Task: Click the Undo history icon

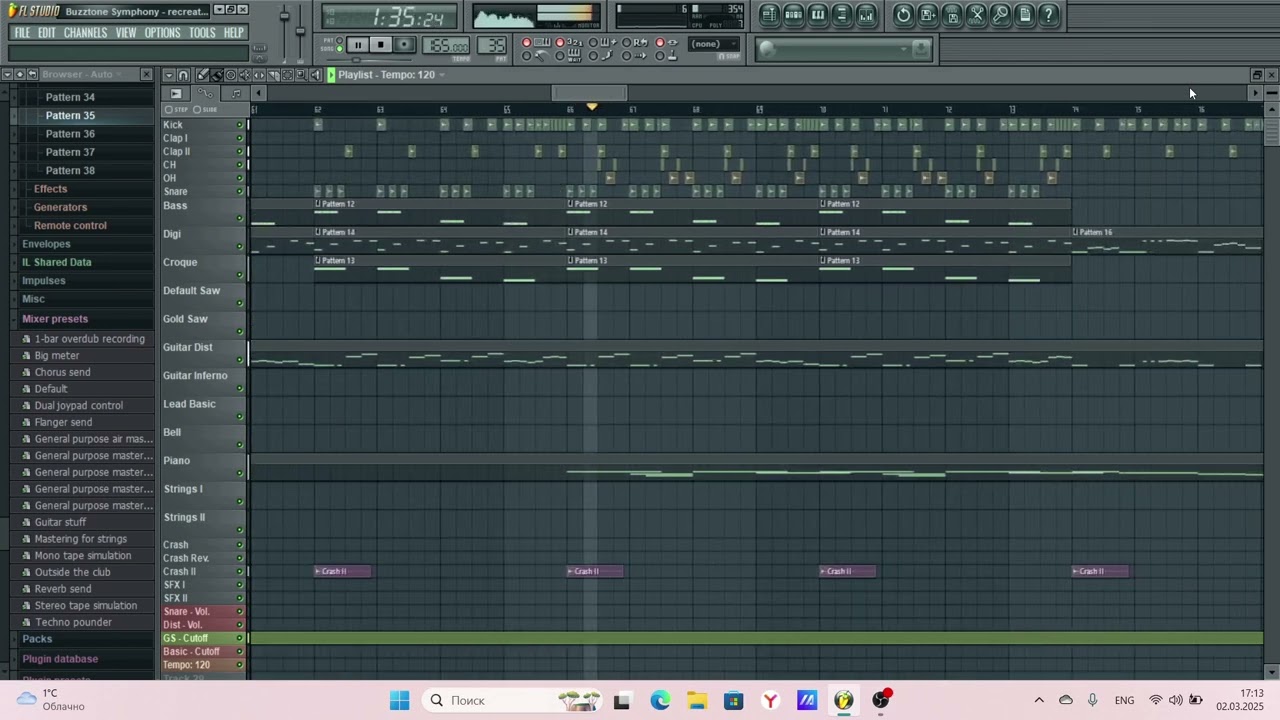Action: 903,15
